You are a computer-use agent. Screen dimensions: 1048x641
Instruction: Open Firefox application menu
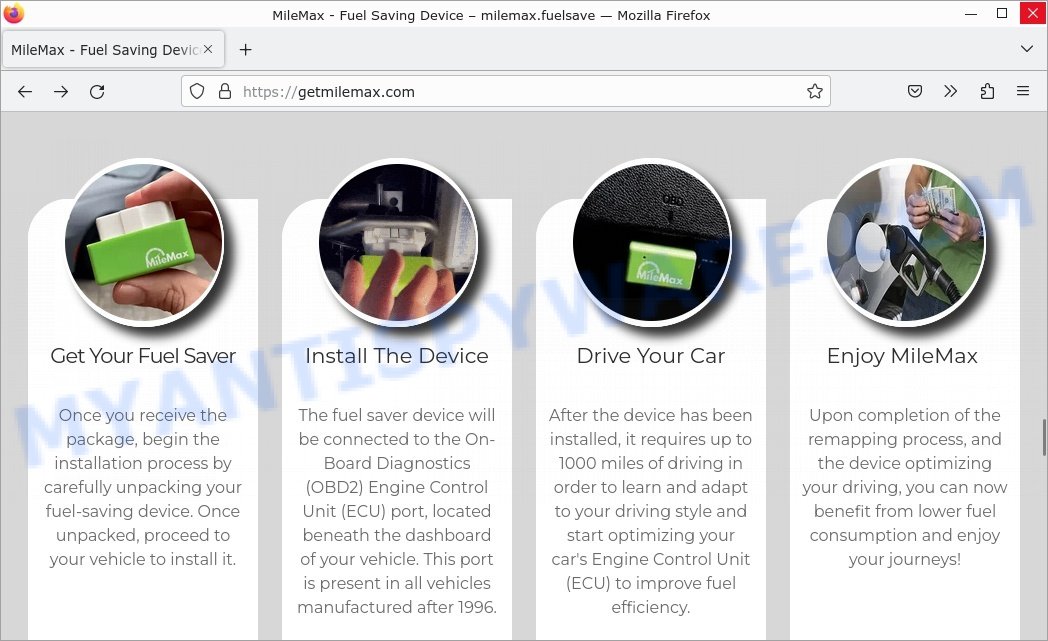pyautogui.click(x=1023, y=92)
